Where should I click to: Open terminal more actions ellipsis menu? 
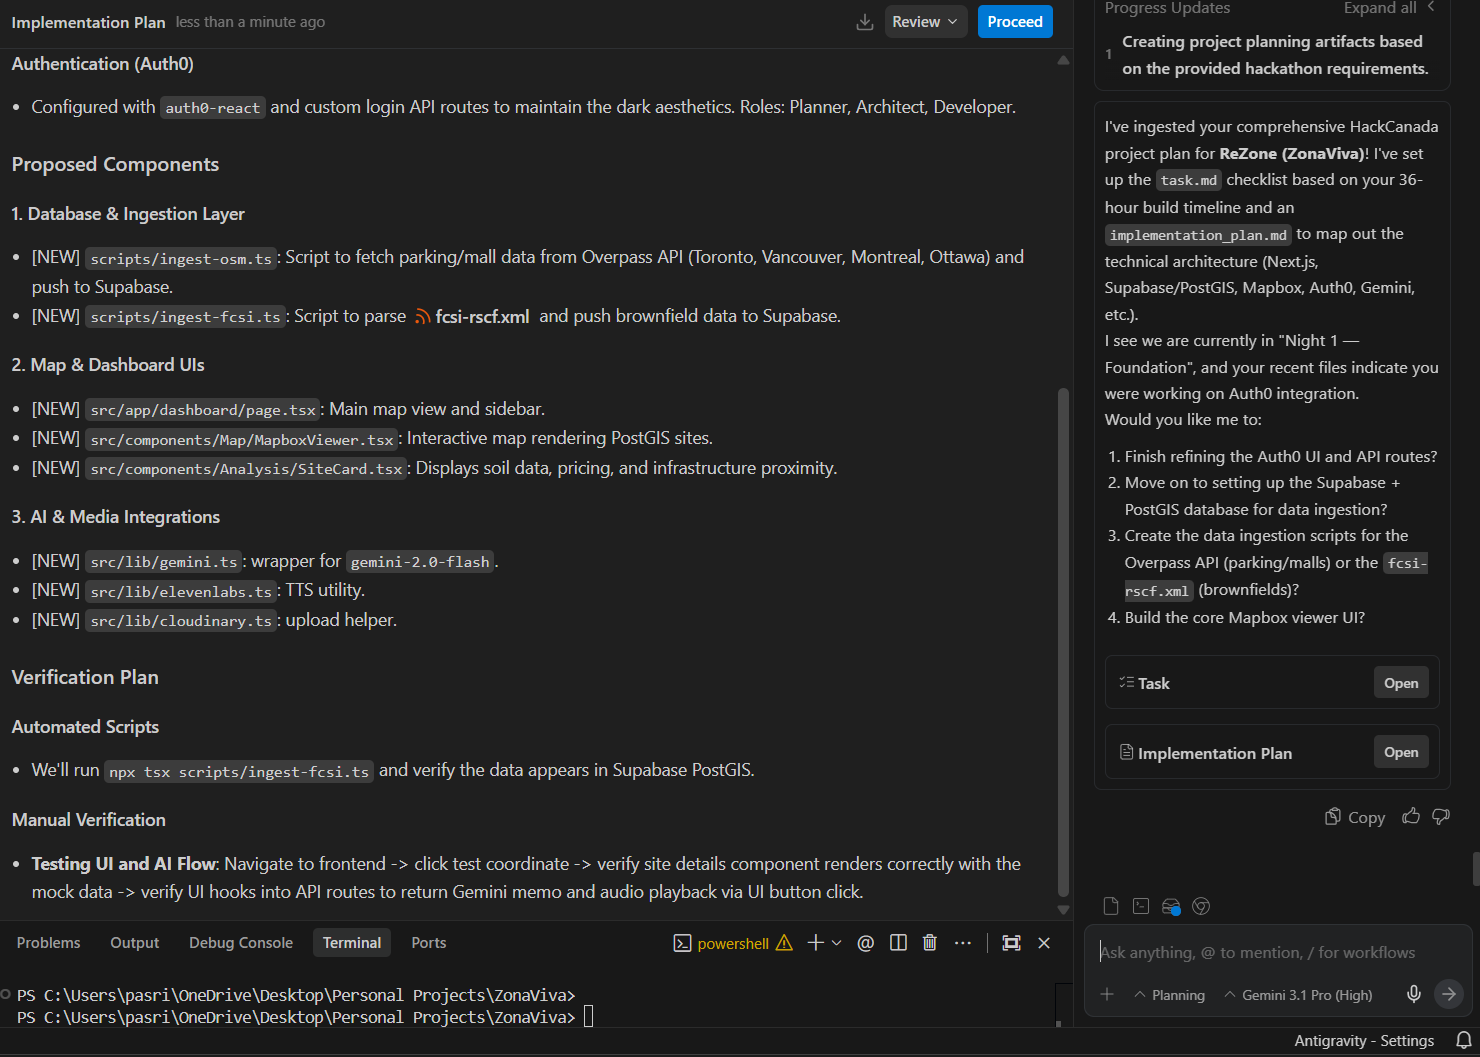(963, 942)
